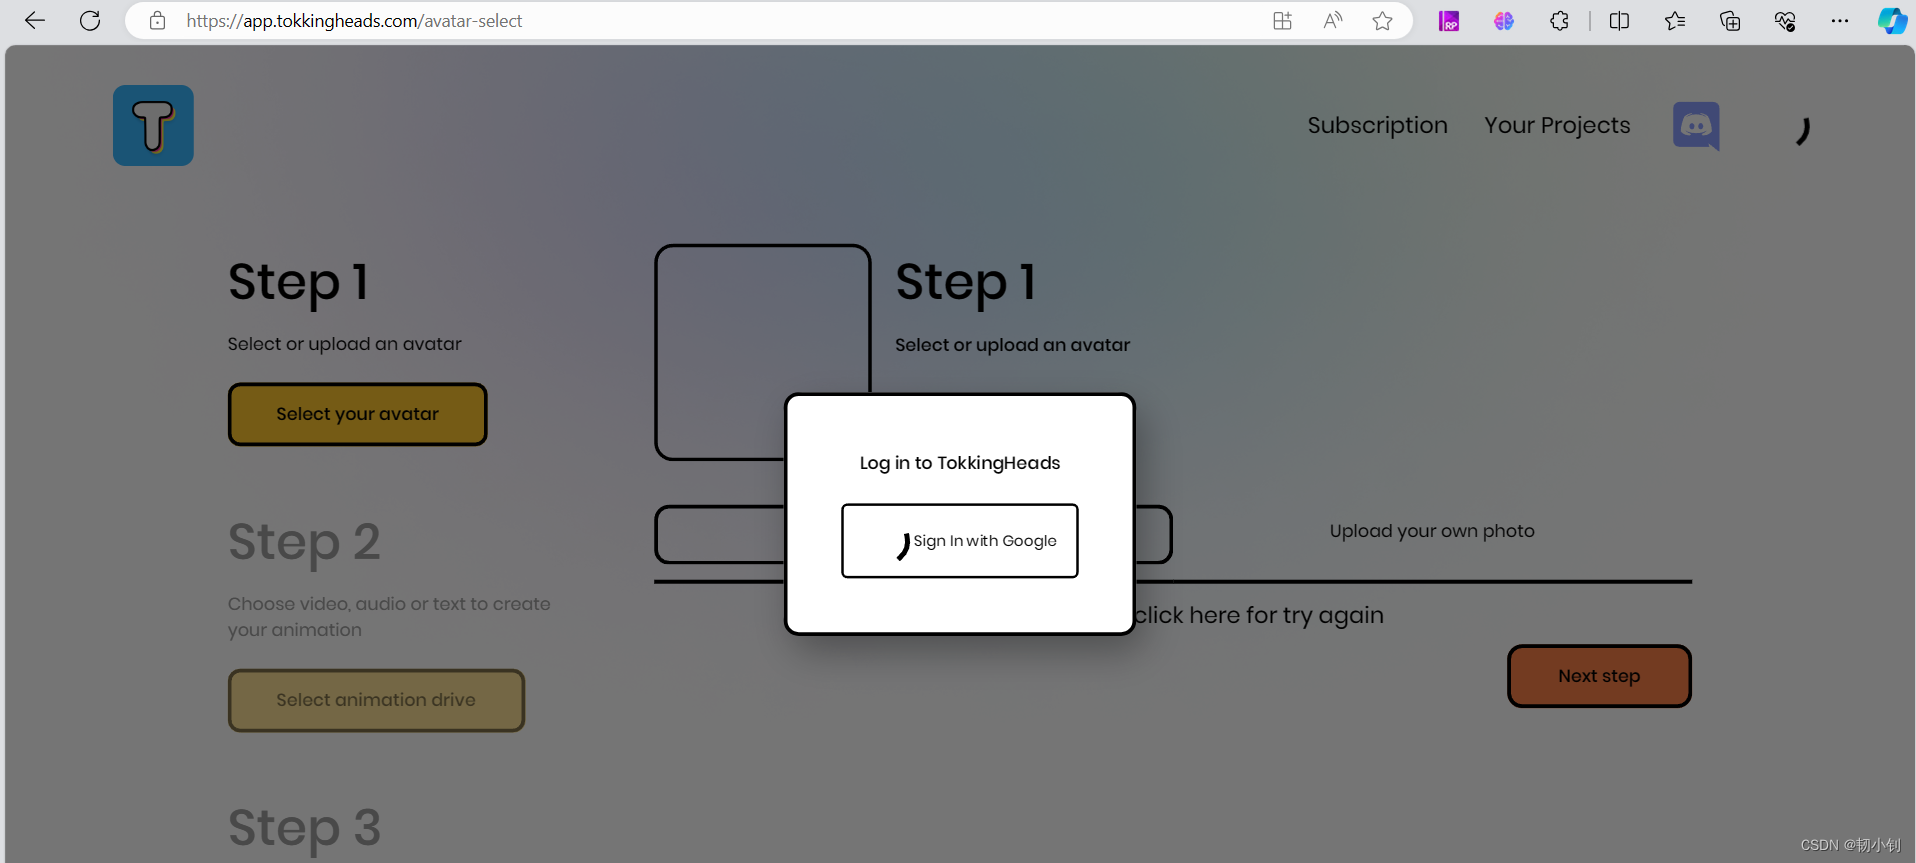1916x863 pixels.
Task: Click the Step 2 heading
Action: pyautogui.click(x=304, y=543)
